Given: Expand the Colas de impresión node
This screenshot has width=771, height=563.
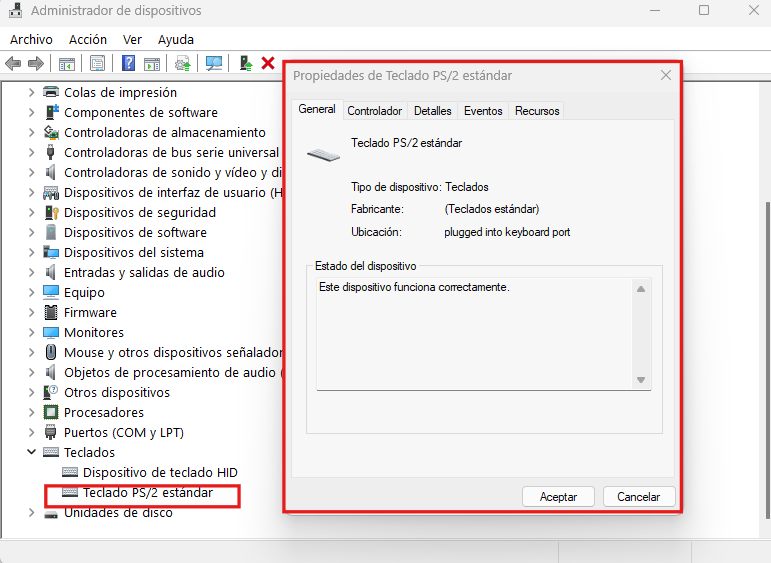Looking at the screenshot, I should point(31,92).
